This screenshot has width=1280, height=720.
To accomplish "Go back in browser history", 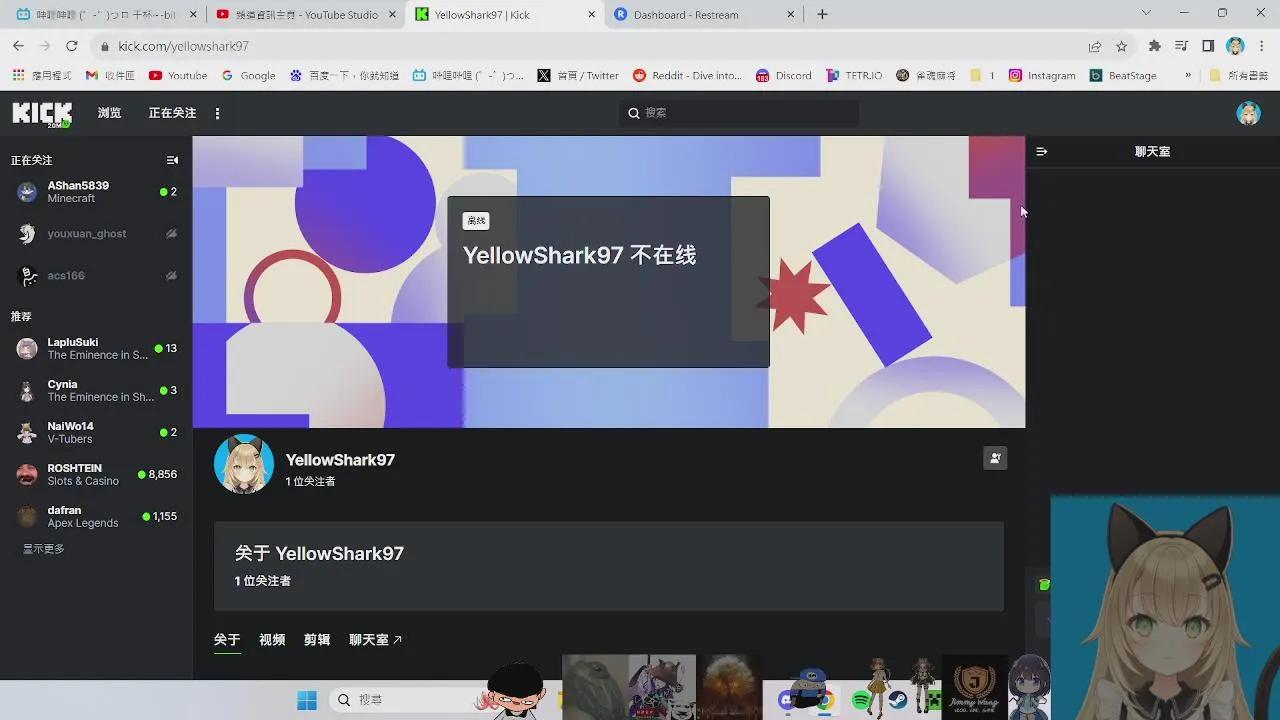I will point(18,46).
